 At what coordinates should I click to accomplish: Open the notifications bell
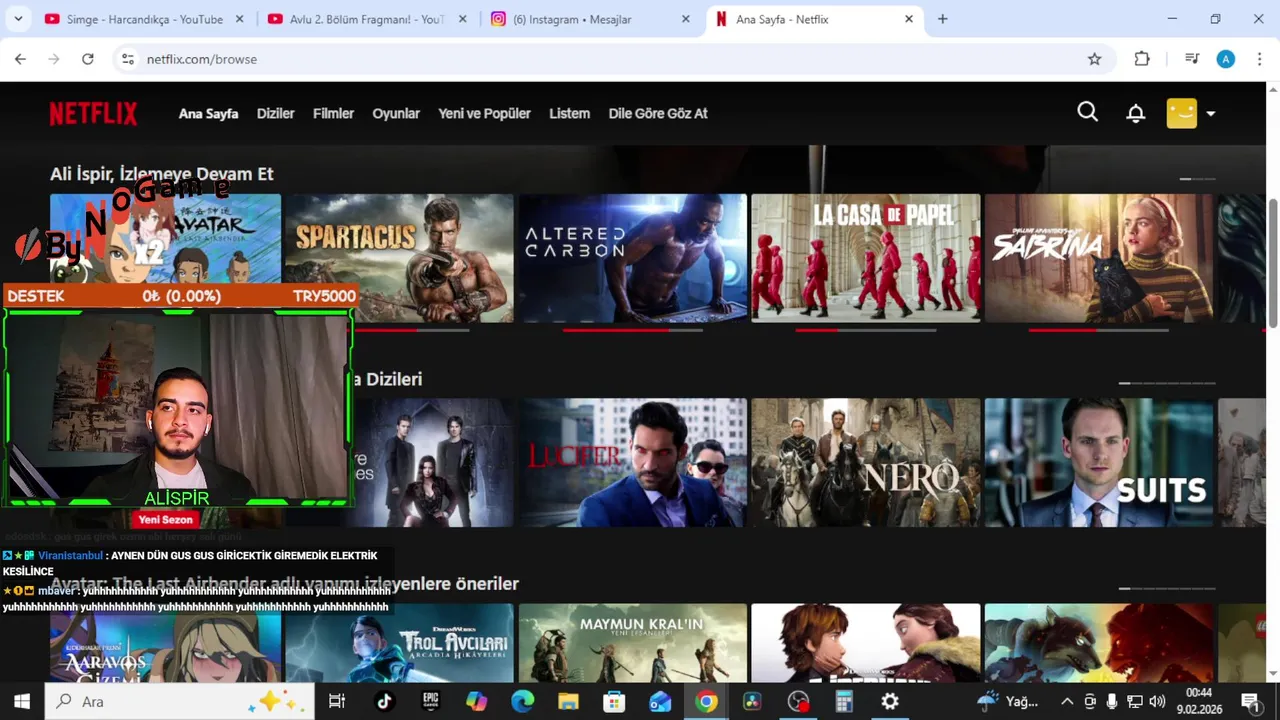tap(1135, 113)
